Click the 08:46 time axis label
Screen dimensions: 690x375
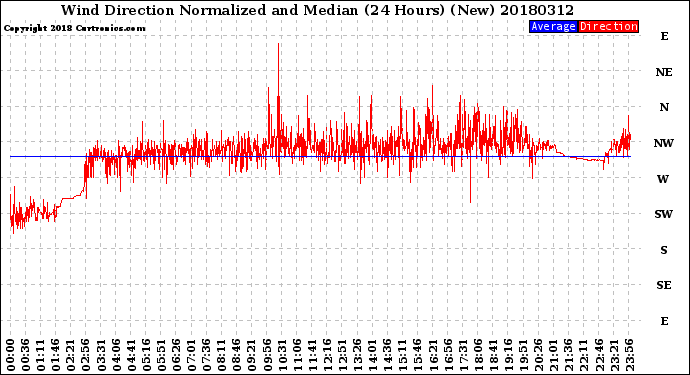pyautogui.click(x=237, y=355)
